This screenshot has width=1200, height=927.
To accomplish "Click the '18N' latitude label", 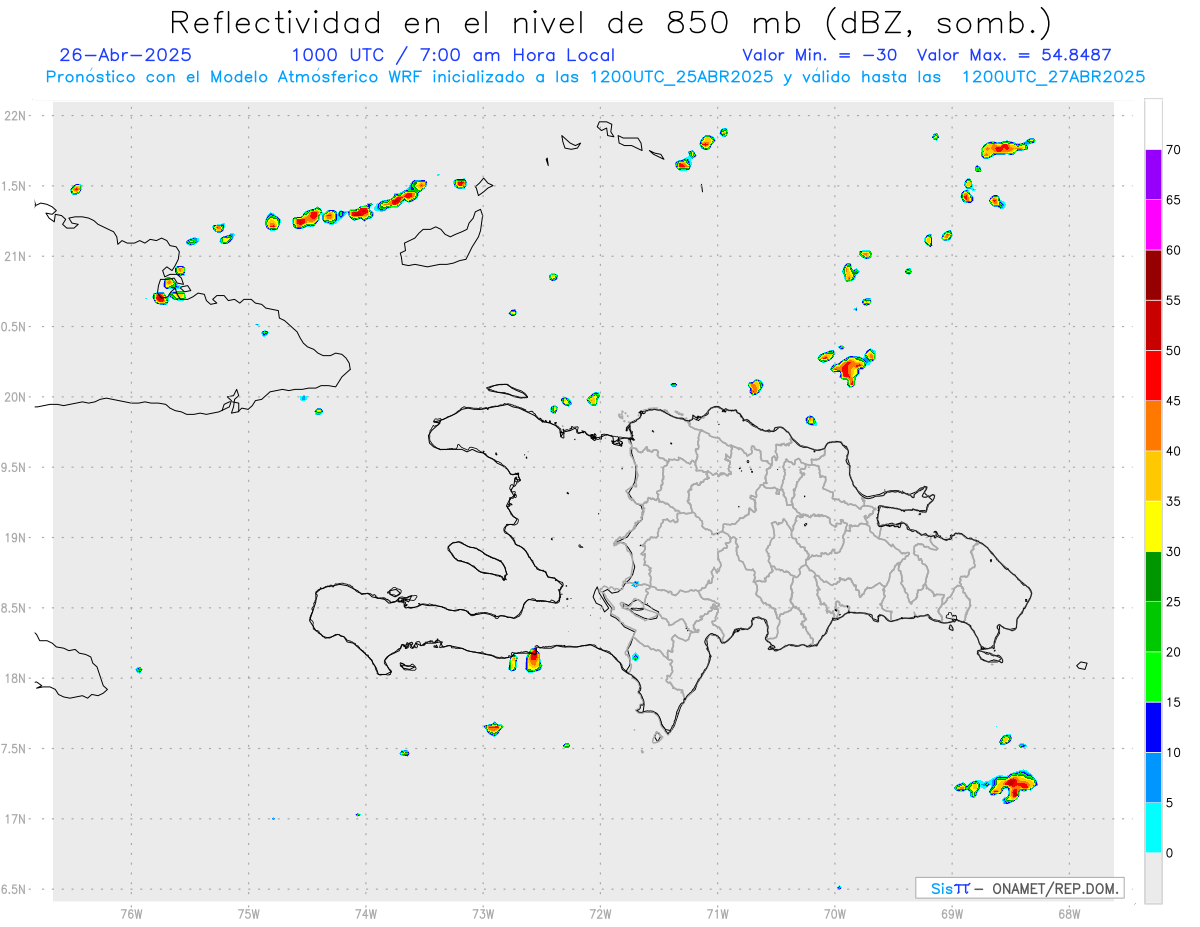I will coord(16,679).
